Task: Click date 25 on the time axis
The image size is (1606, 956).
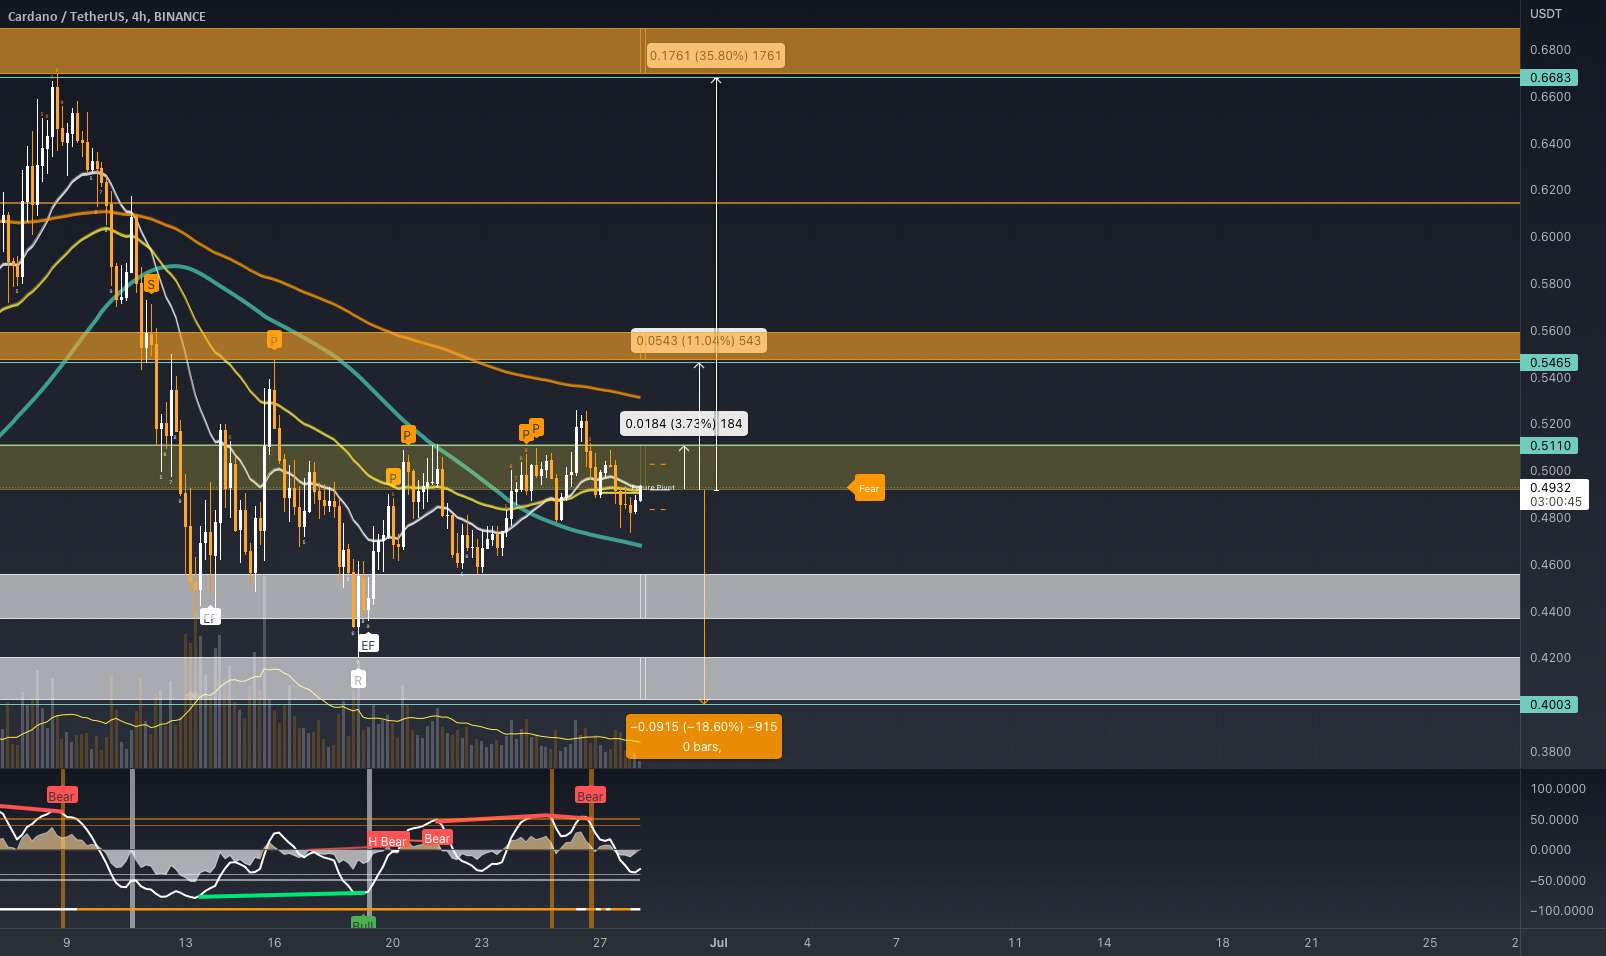Action: coord(1430,942)
